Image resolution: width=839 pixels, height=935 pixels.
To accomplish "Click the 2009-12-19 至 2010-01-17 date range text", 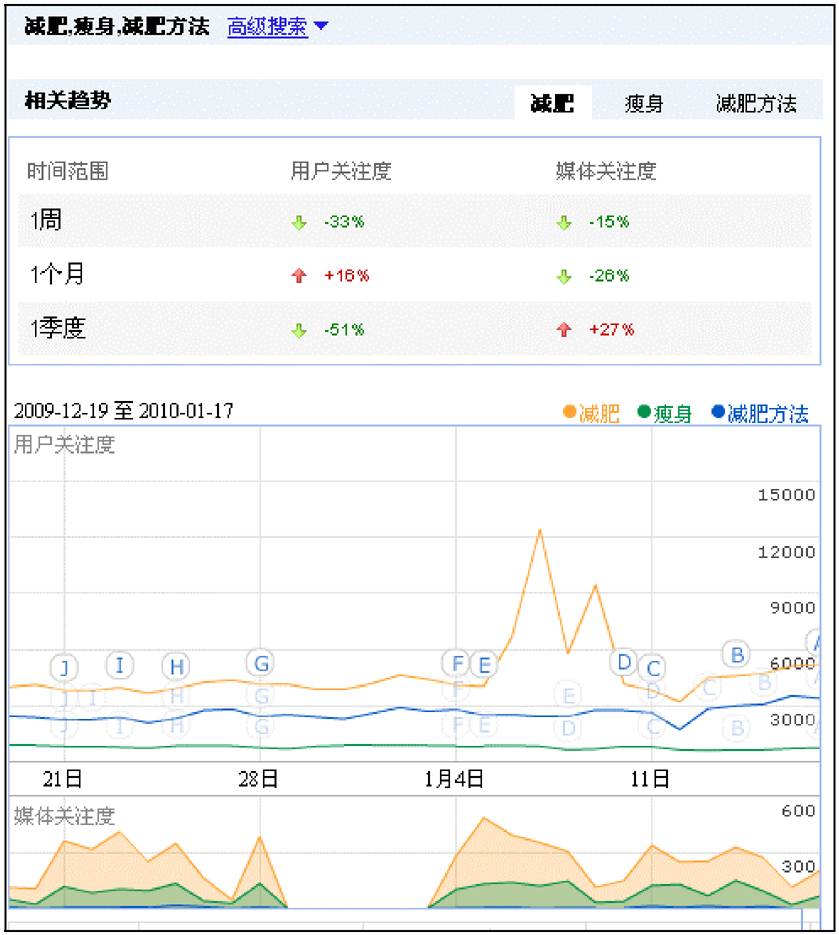I will (123, 411).
